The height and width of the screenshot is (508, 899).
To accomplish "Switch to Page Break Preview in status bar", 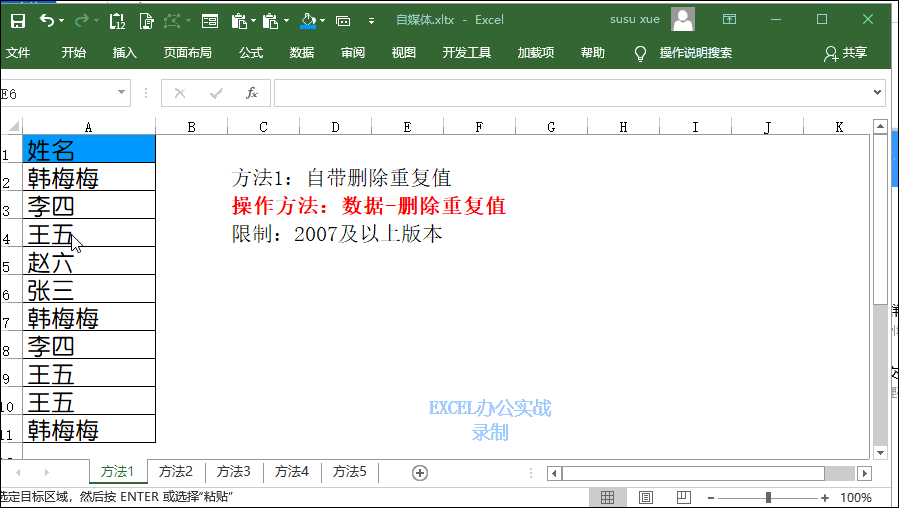I will pos(683,497).
